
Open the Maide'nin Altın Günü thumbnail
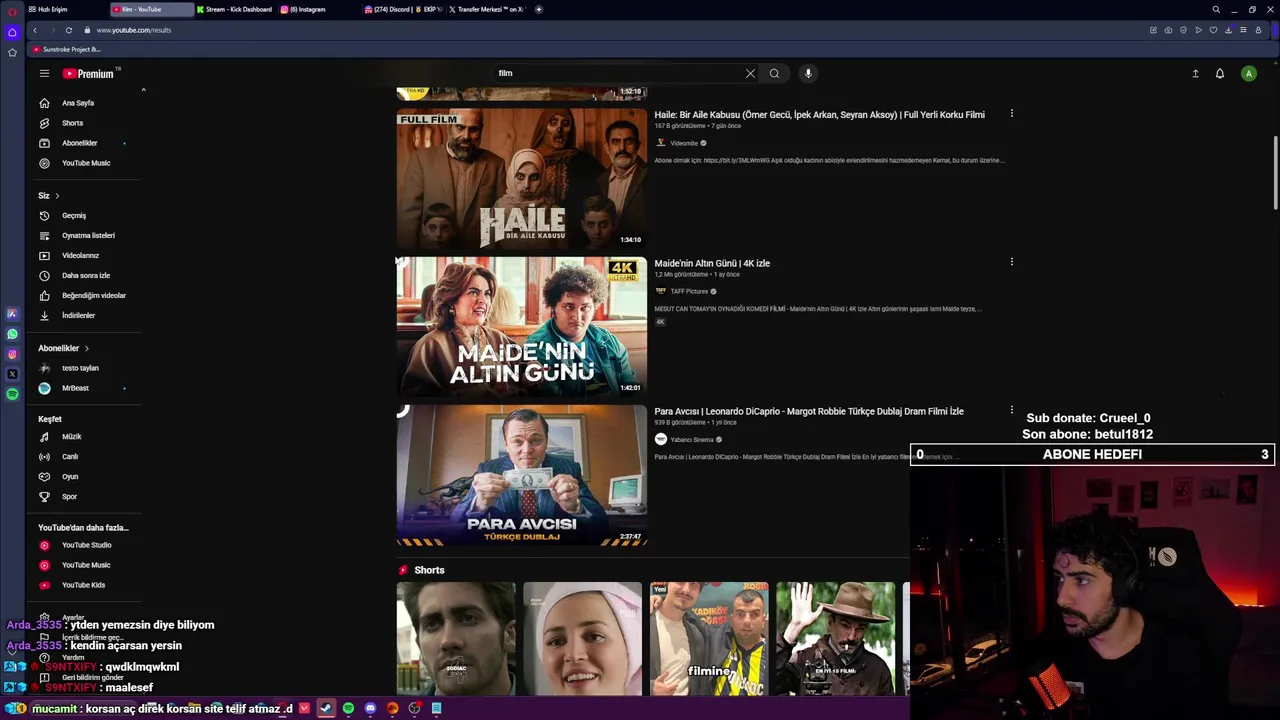click(522, 326)
